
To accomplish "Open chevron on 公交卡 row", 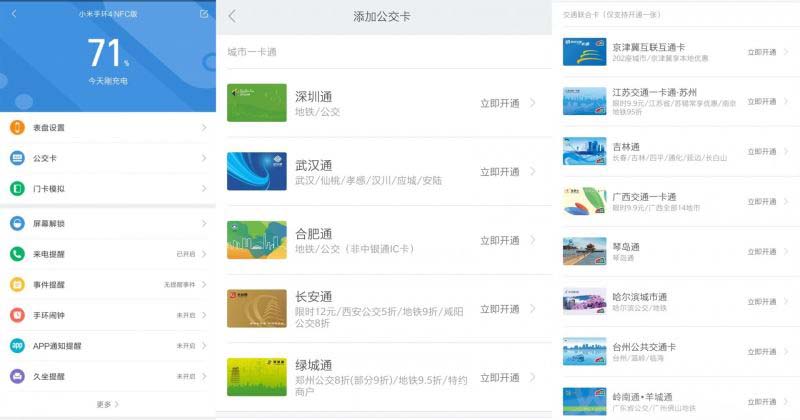I will tap(204, 158).
